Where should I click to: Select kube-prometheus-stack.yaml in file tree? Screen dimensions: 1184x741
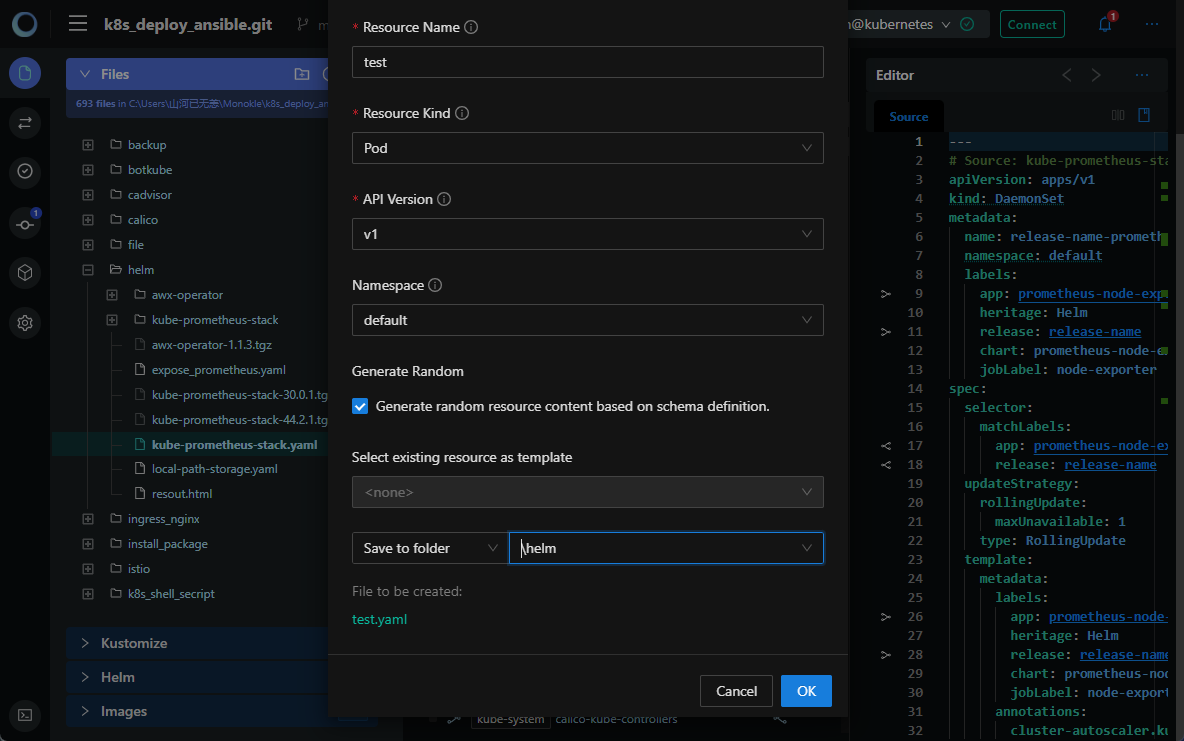[x=234, y=445]
